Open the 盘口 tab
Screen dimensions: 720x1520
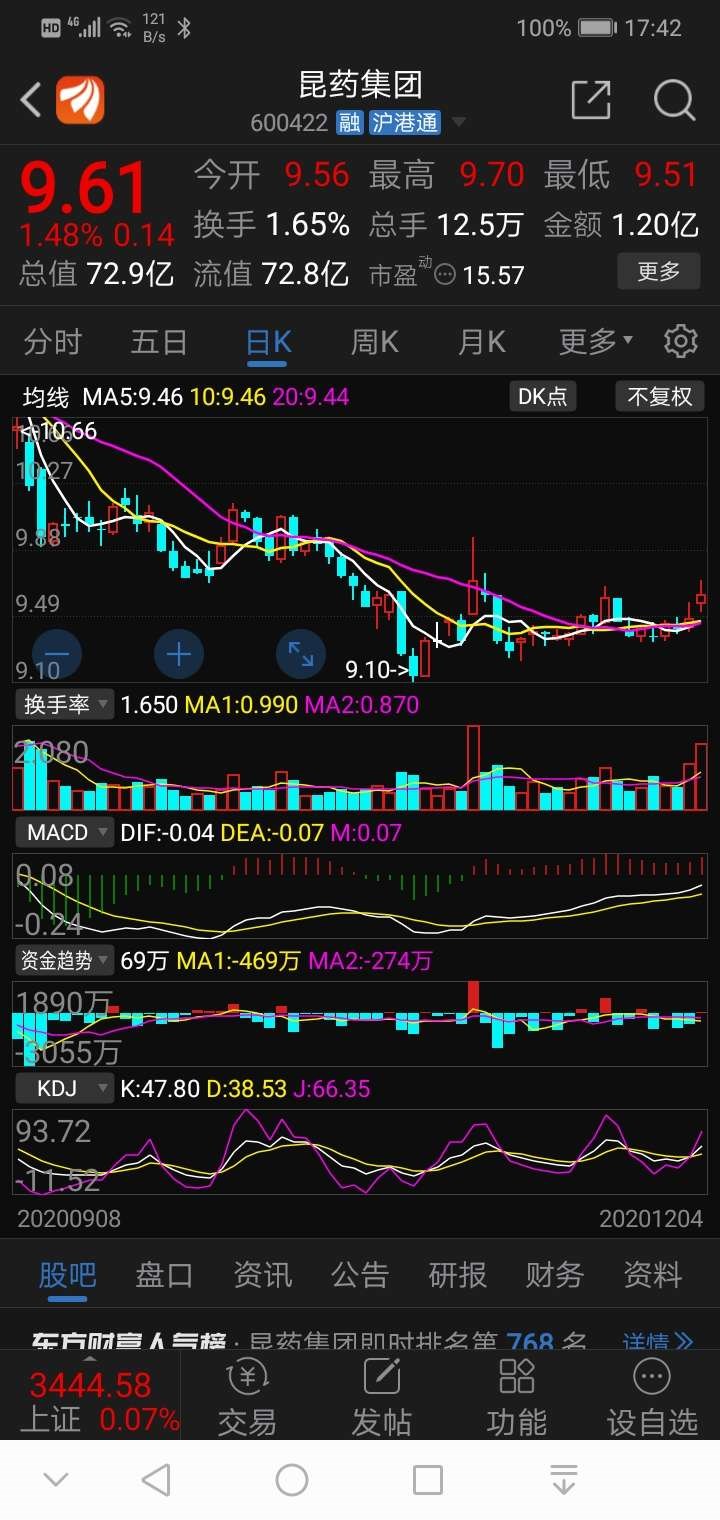coord(164,1275)
